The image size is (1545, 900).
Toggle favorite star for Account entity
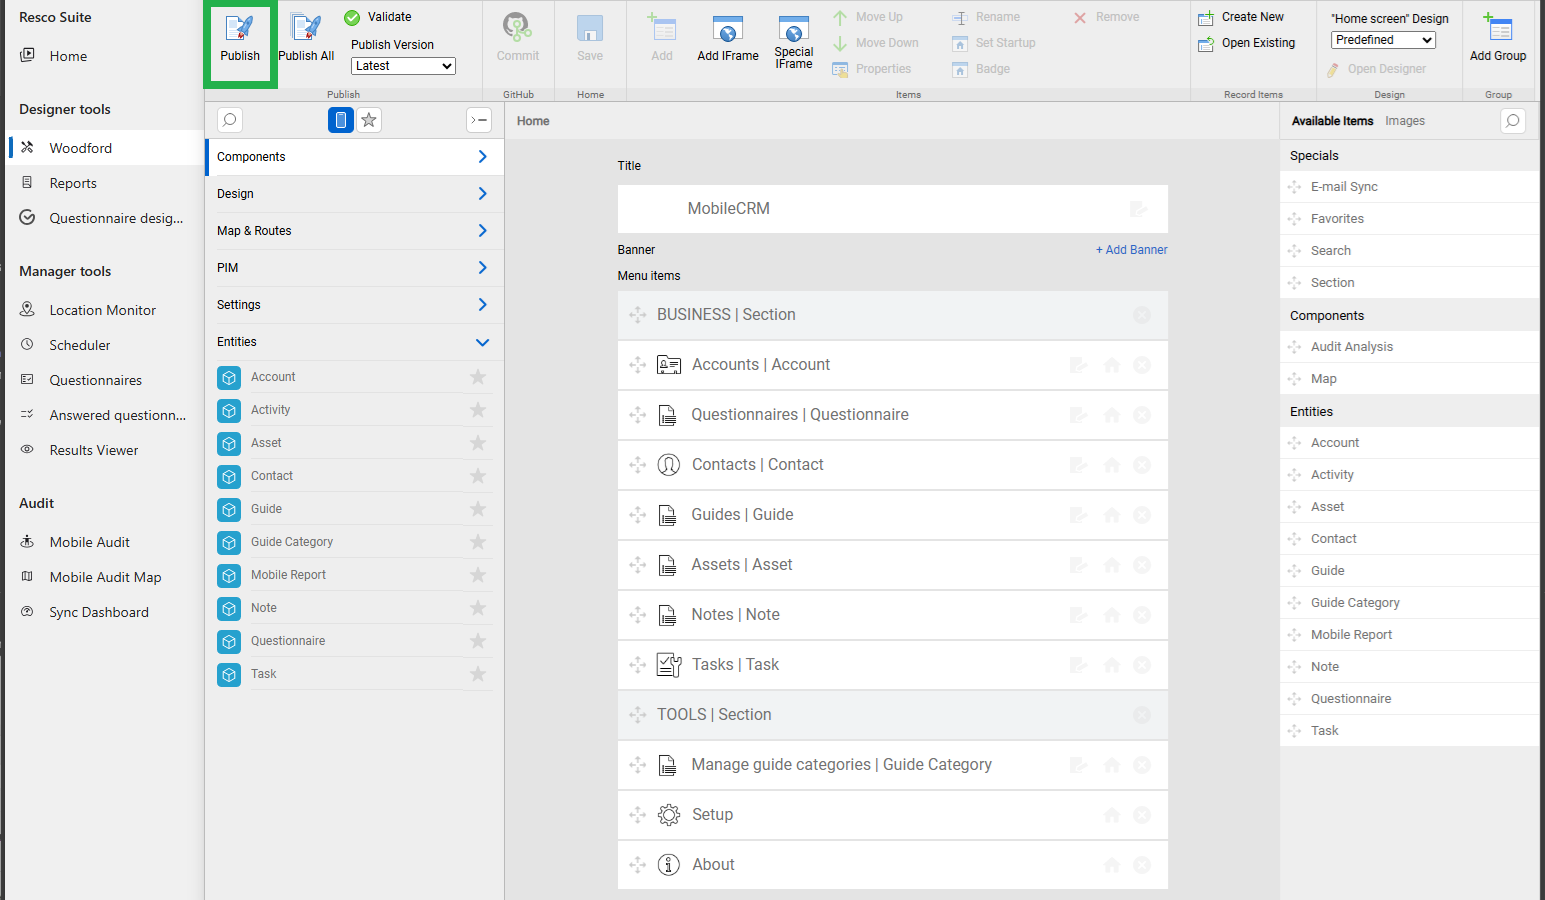[478, 377]
